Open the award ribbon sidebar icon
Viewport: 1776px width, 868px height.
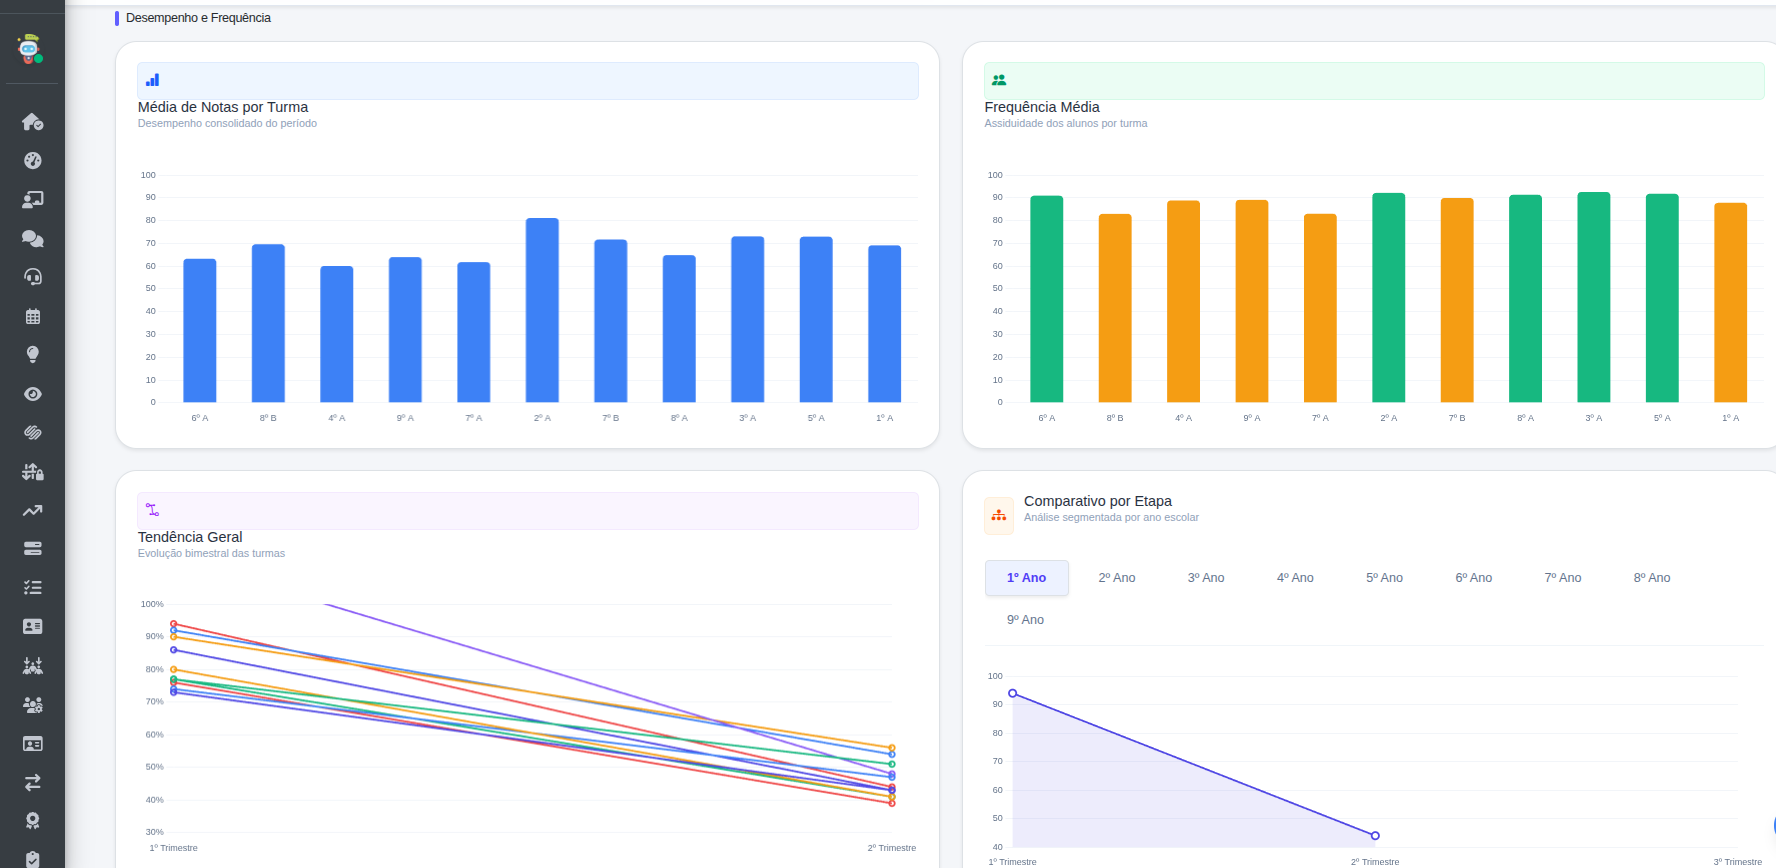32,821
